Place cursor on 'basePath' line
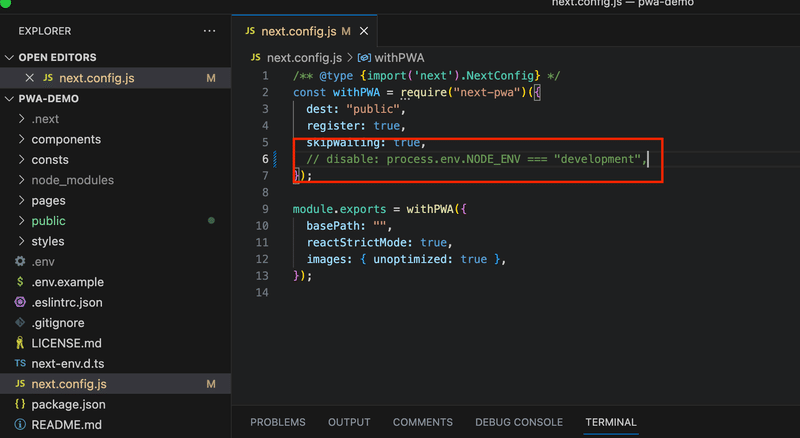 [x=349, y=226]
